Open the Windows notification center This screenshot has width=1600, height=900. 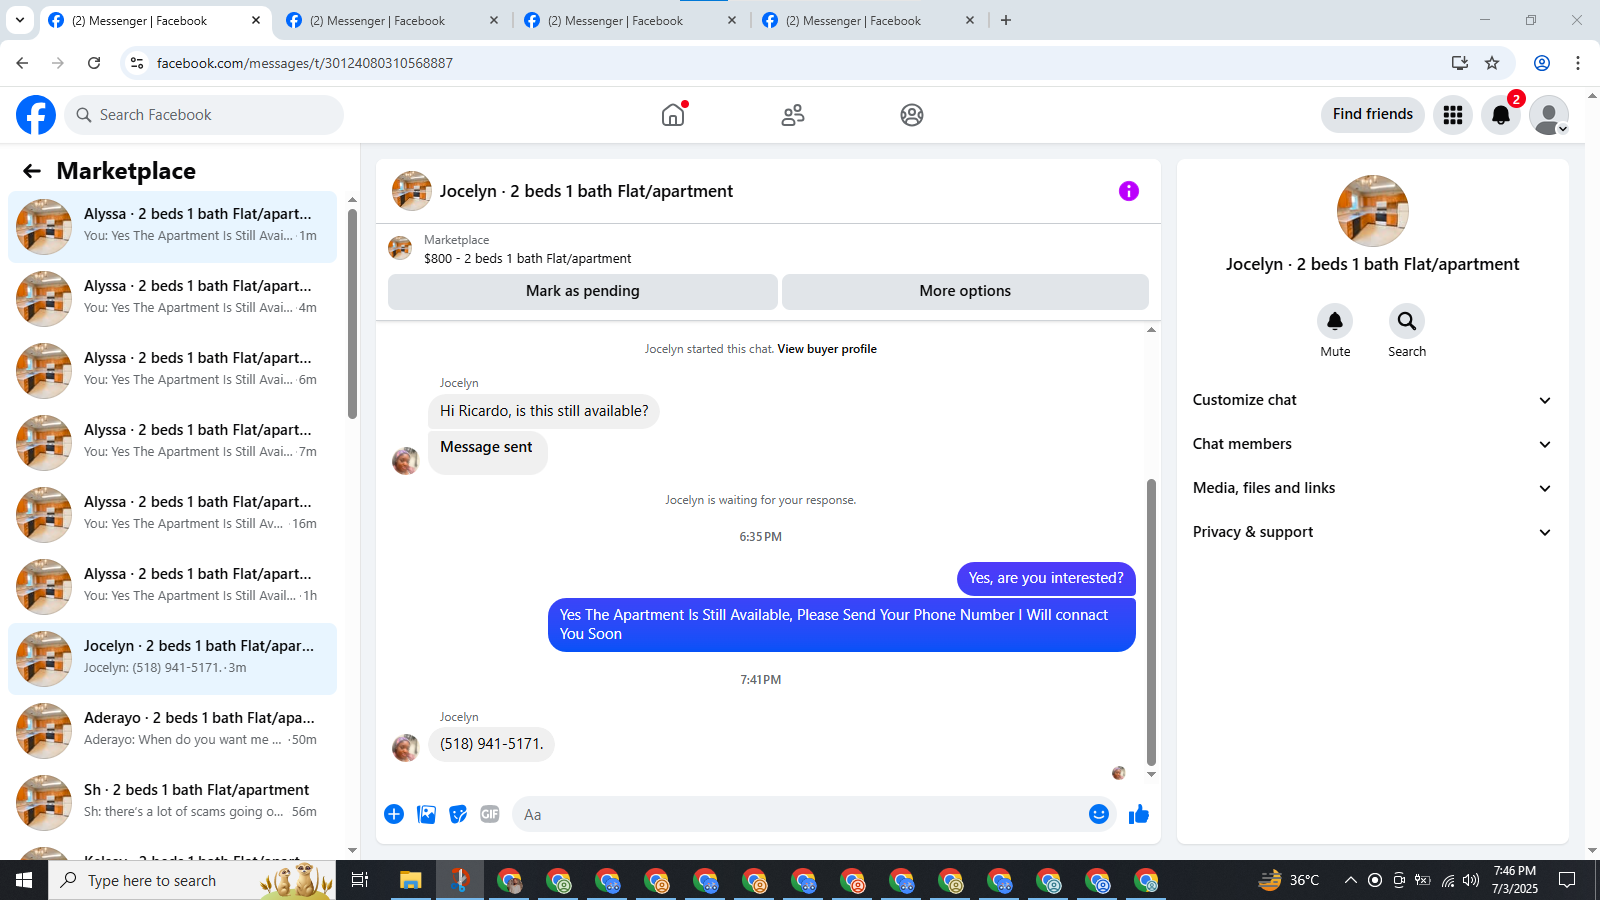click(1567, 880)
